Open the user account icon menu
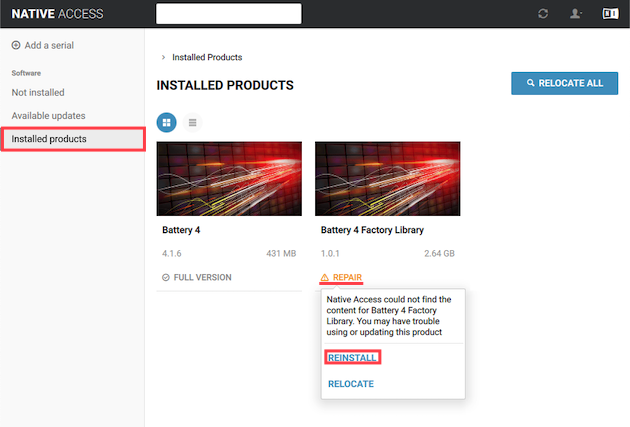The image size is (630, 427). tap(576, 14)
